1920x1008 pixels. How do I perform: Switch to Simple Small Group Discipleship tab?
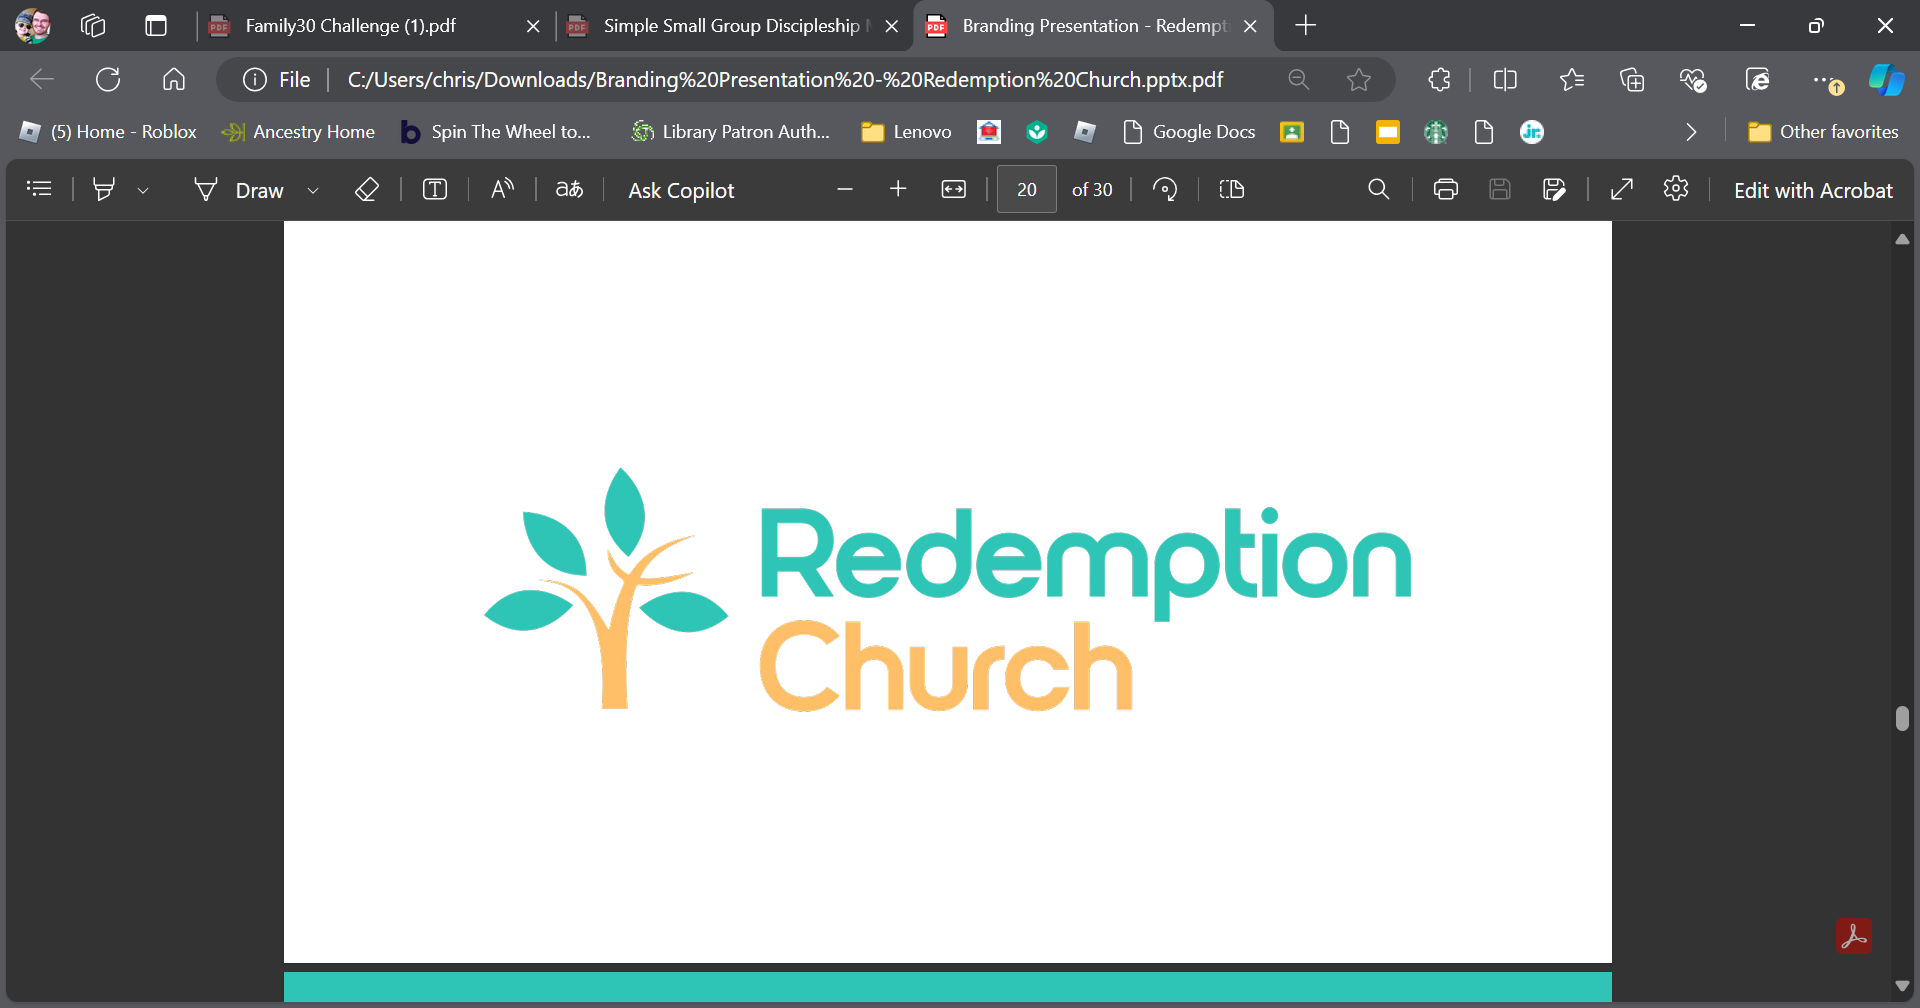[730, 26]
